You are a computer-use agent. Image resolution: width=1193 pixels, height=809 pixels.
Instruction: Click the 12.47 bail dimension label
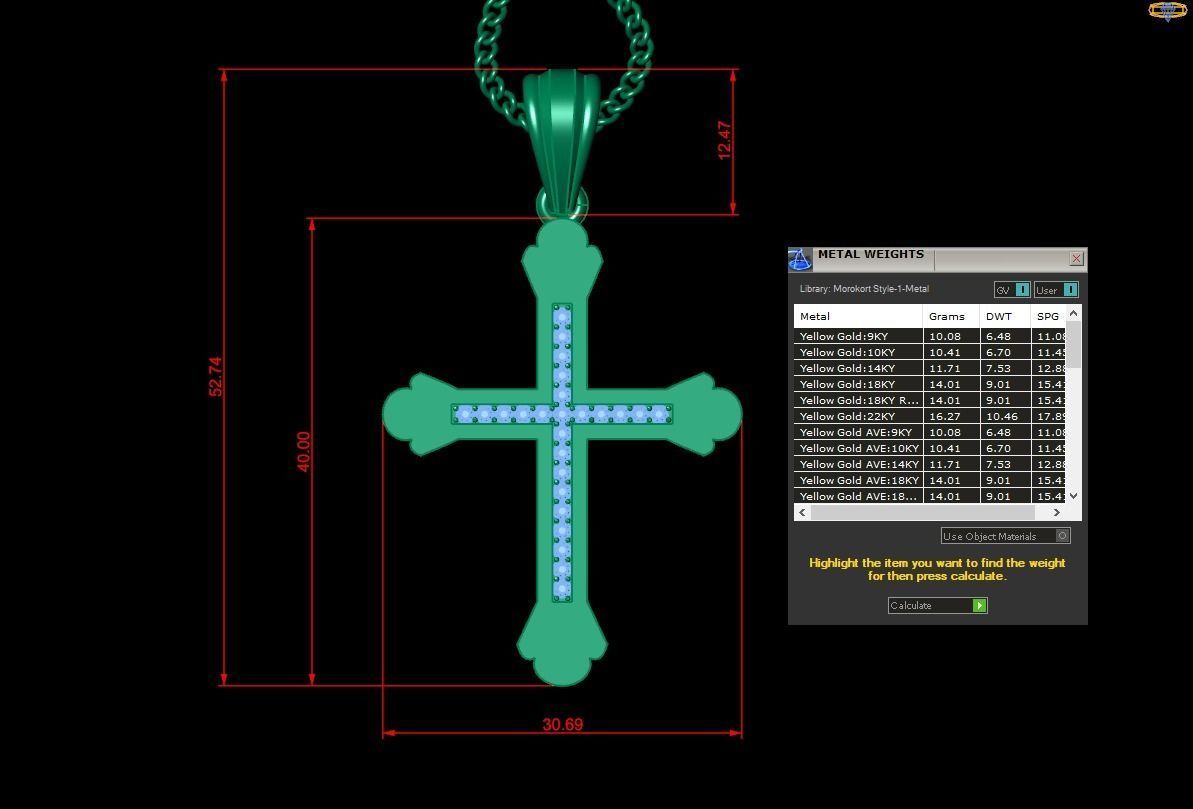coord(724,141)
